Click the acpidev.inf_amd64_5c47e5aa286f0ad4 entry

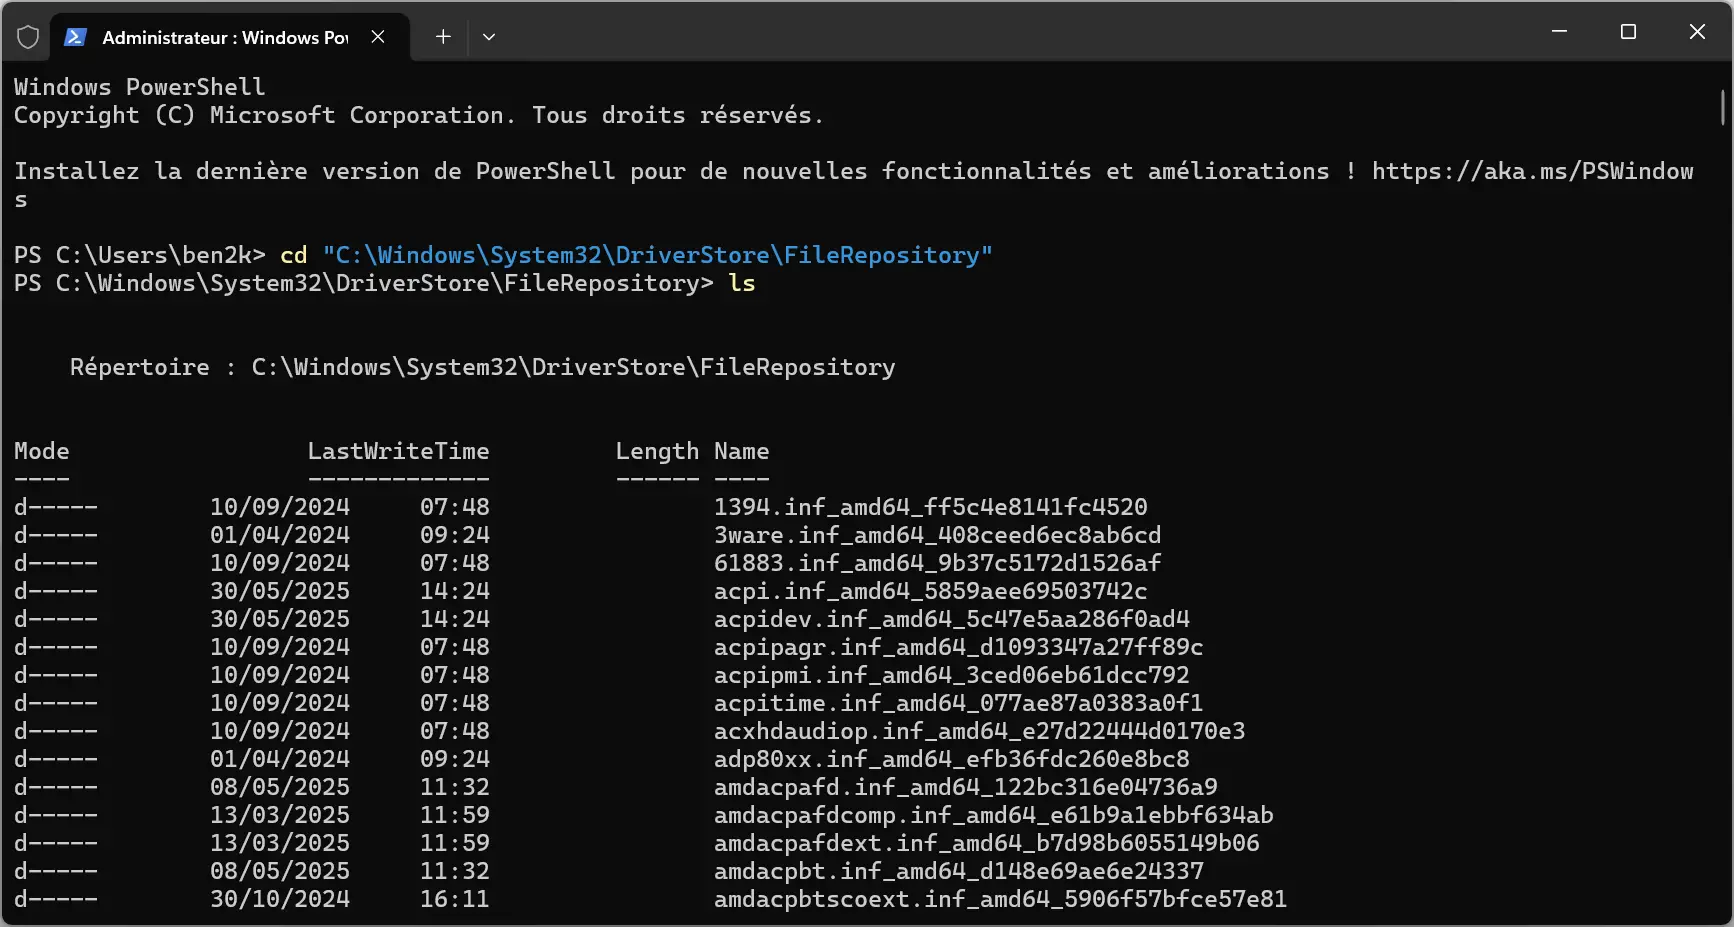(x=952, y=619)
